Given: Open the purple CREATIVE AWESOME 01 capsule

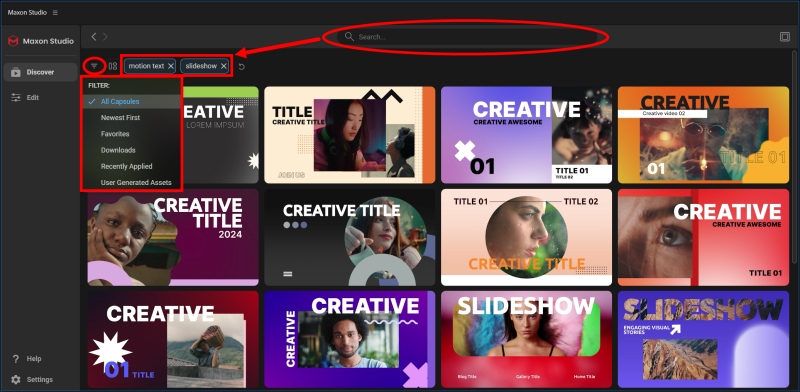Looking at the screenshot, I should [526, 135].
